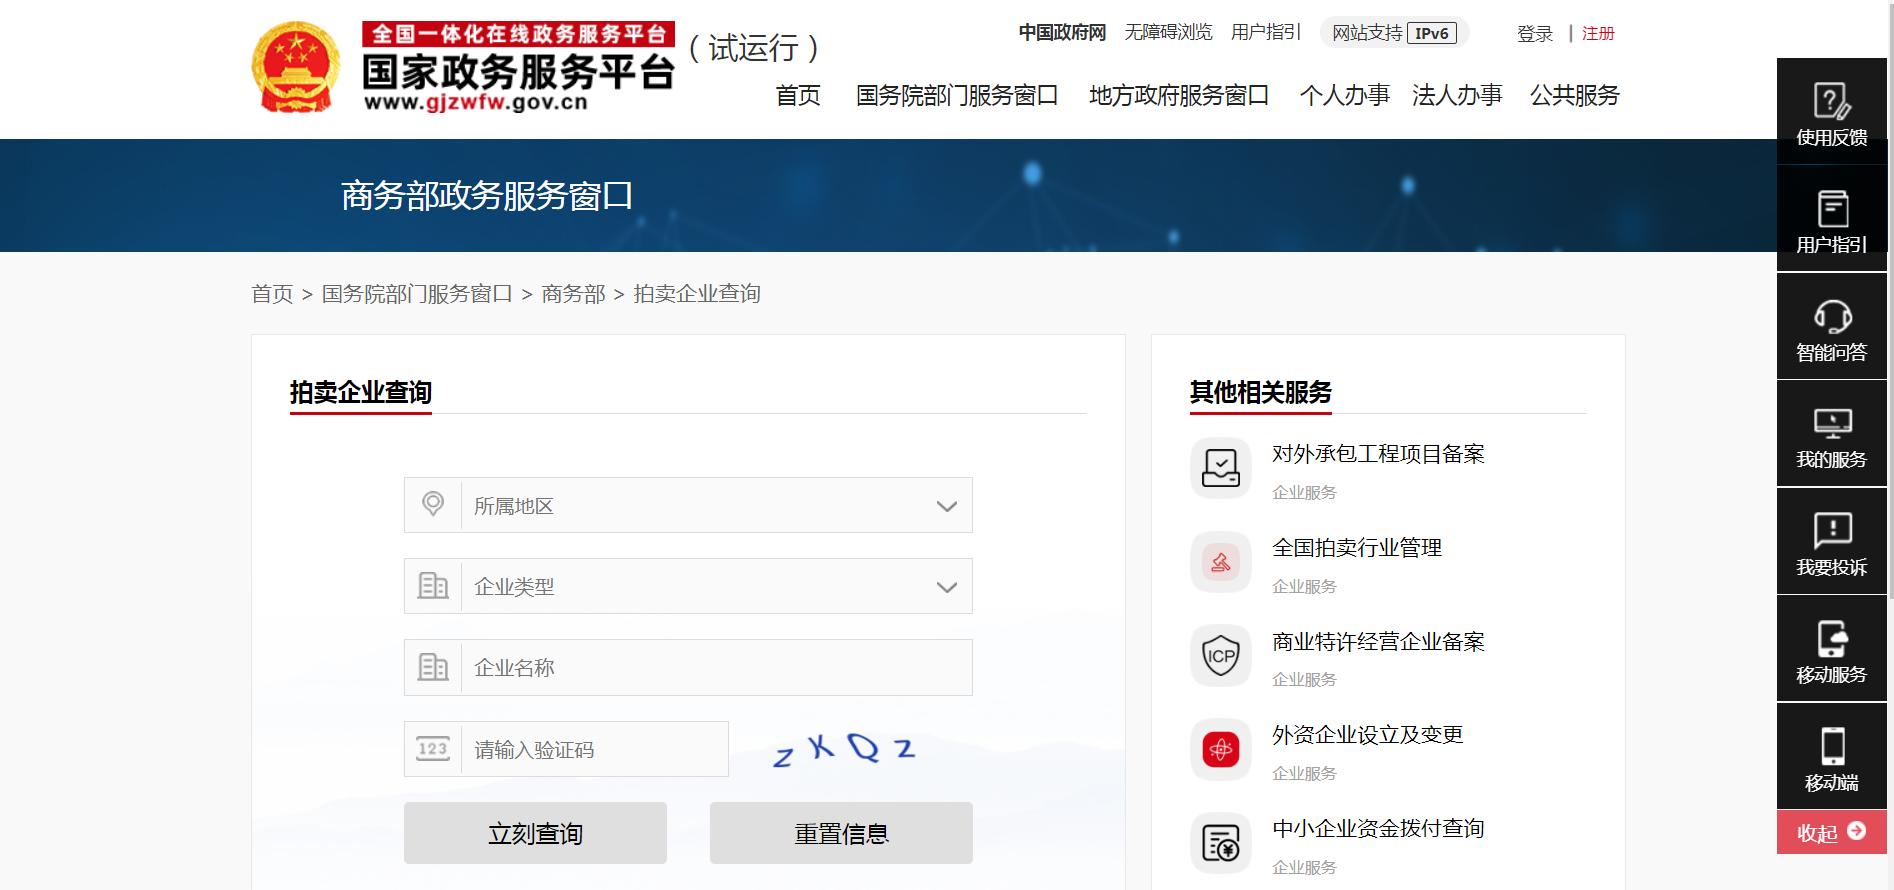This screenshot has height=890, width=1894.
Task: Click the 注册 link
Action: (x=1598, y=34)
